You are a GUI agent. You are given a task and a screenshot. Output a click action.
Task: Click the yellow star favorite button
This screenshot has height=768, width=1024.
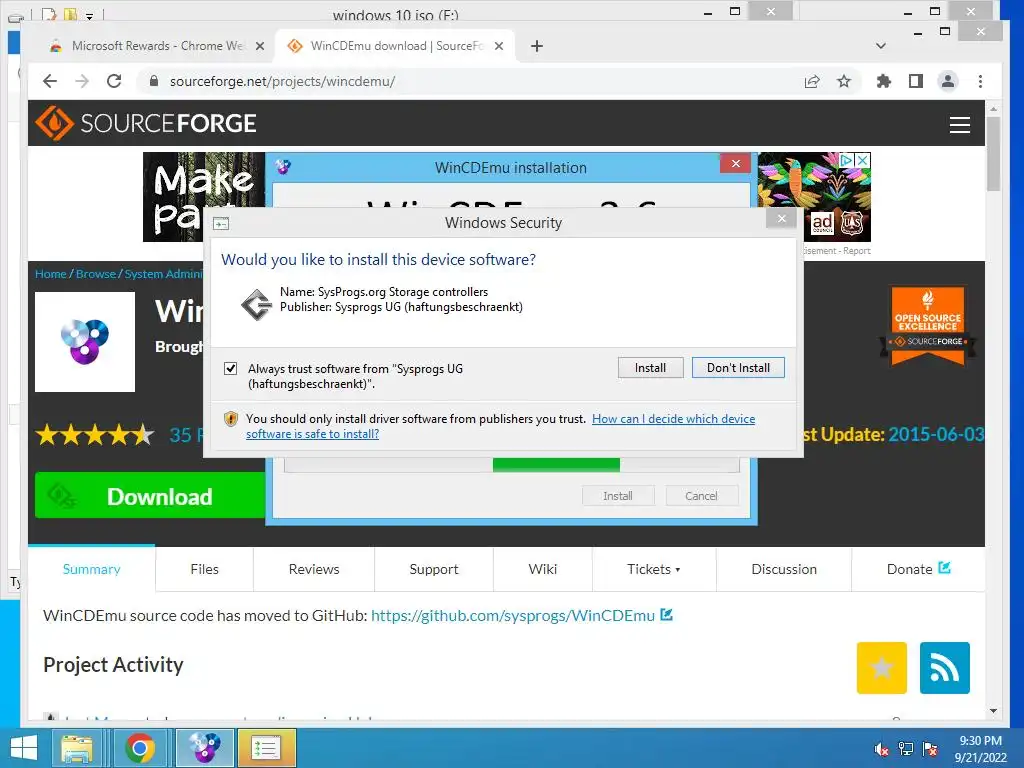point(882,667)
